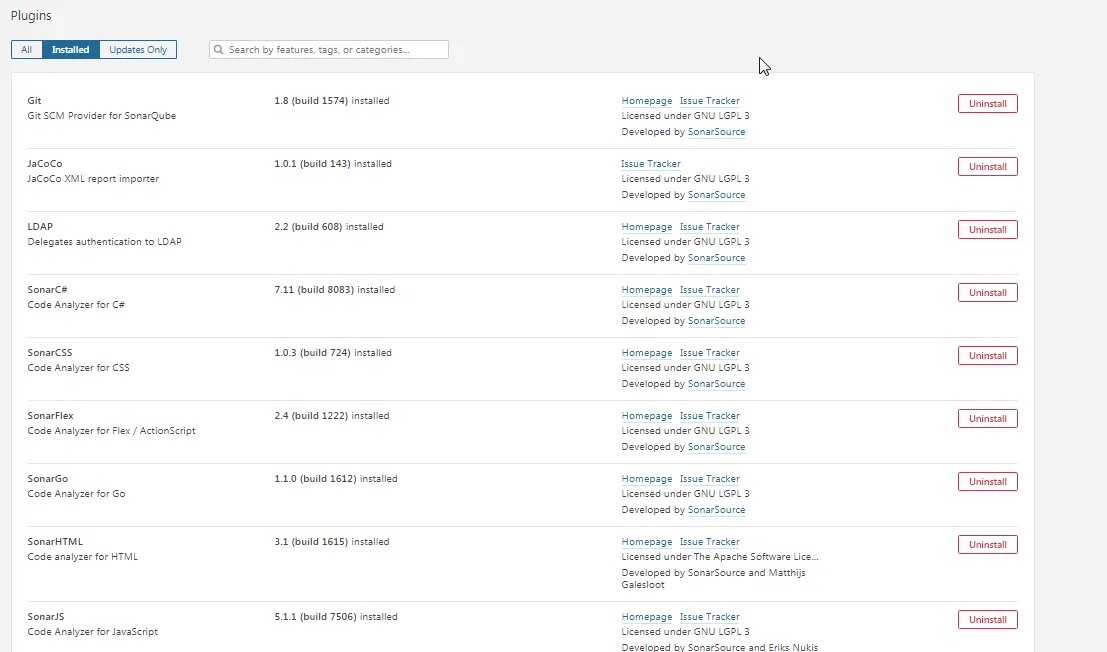Click 'Git SCM Provider for SonarQube' description
This screenshot has height=652, width=1107.
pos(102,116)
